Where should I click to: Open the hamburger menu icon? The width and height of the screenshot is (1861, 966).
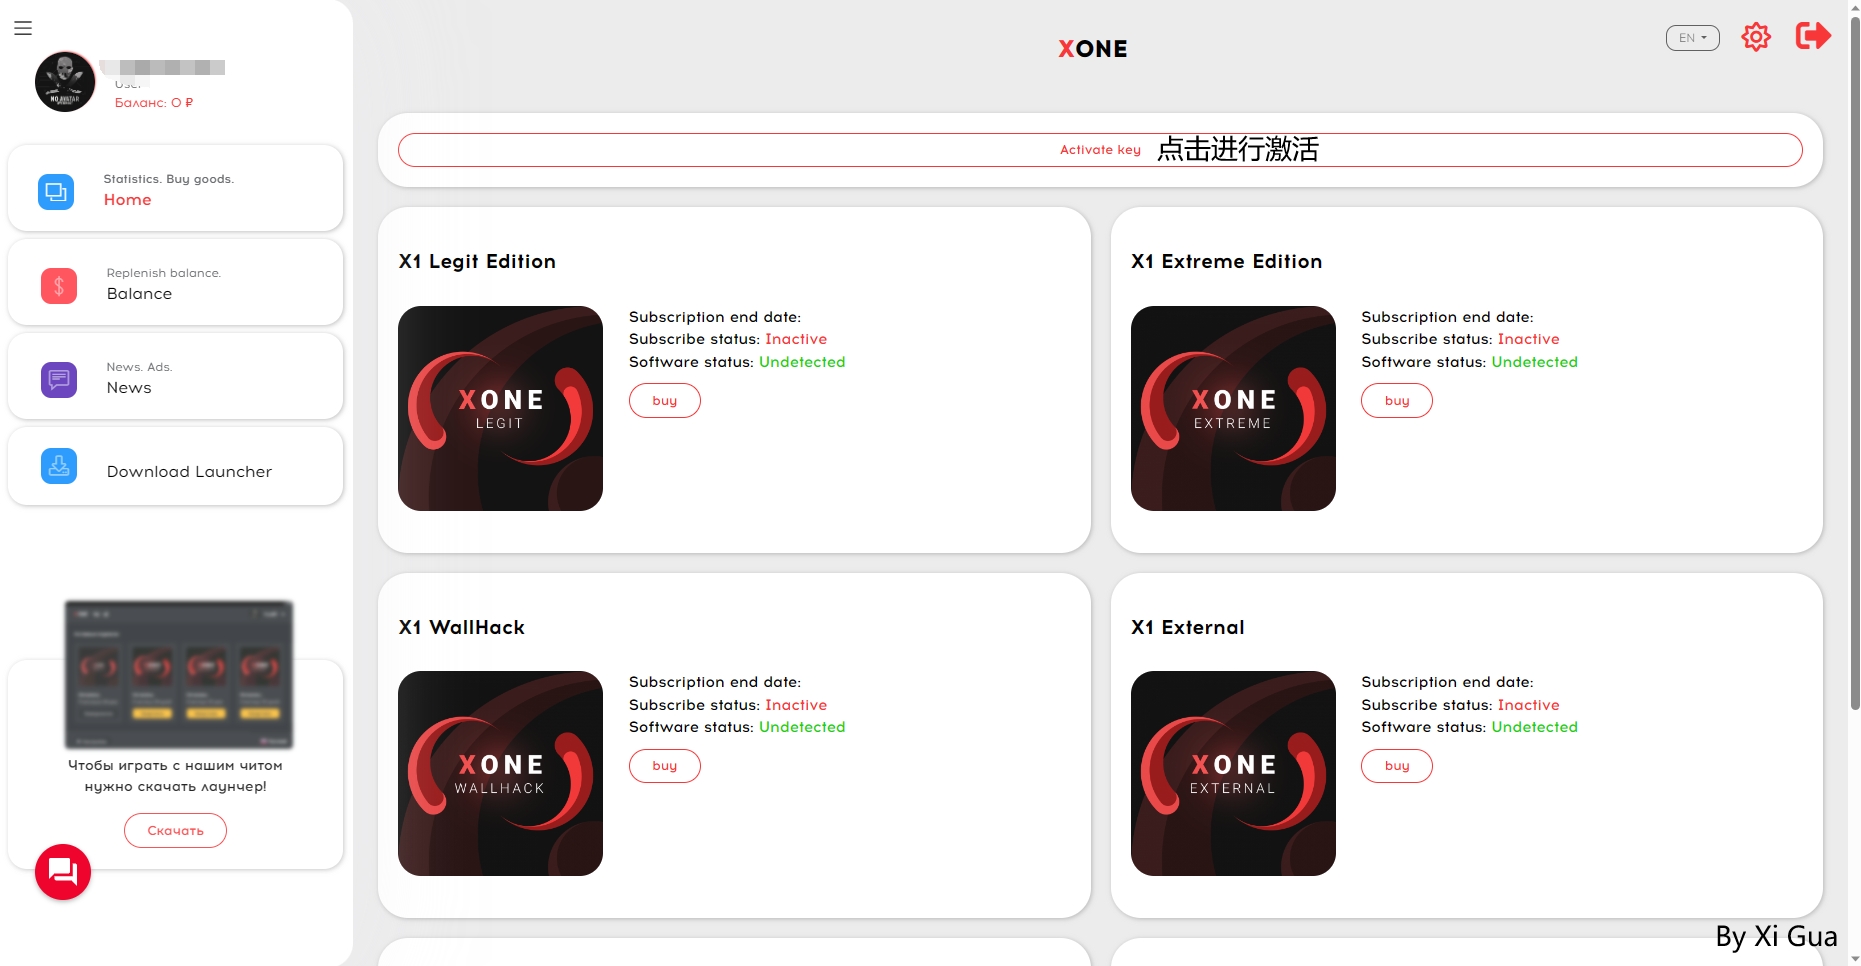tap(23, 28)
